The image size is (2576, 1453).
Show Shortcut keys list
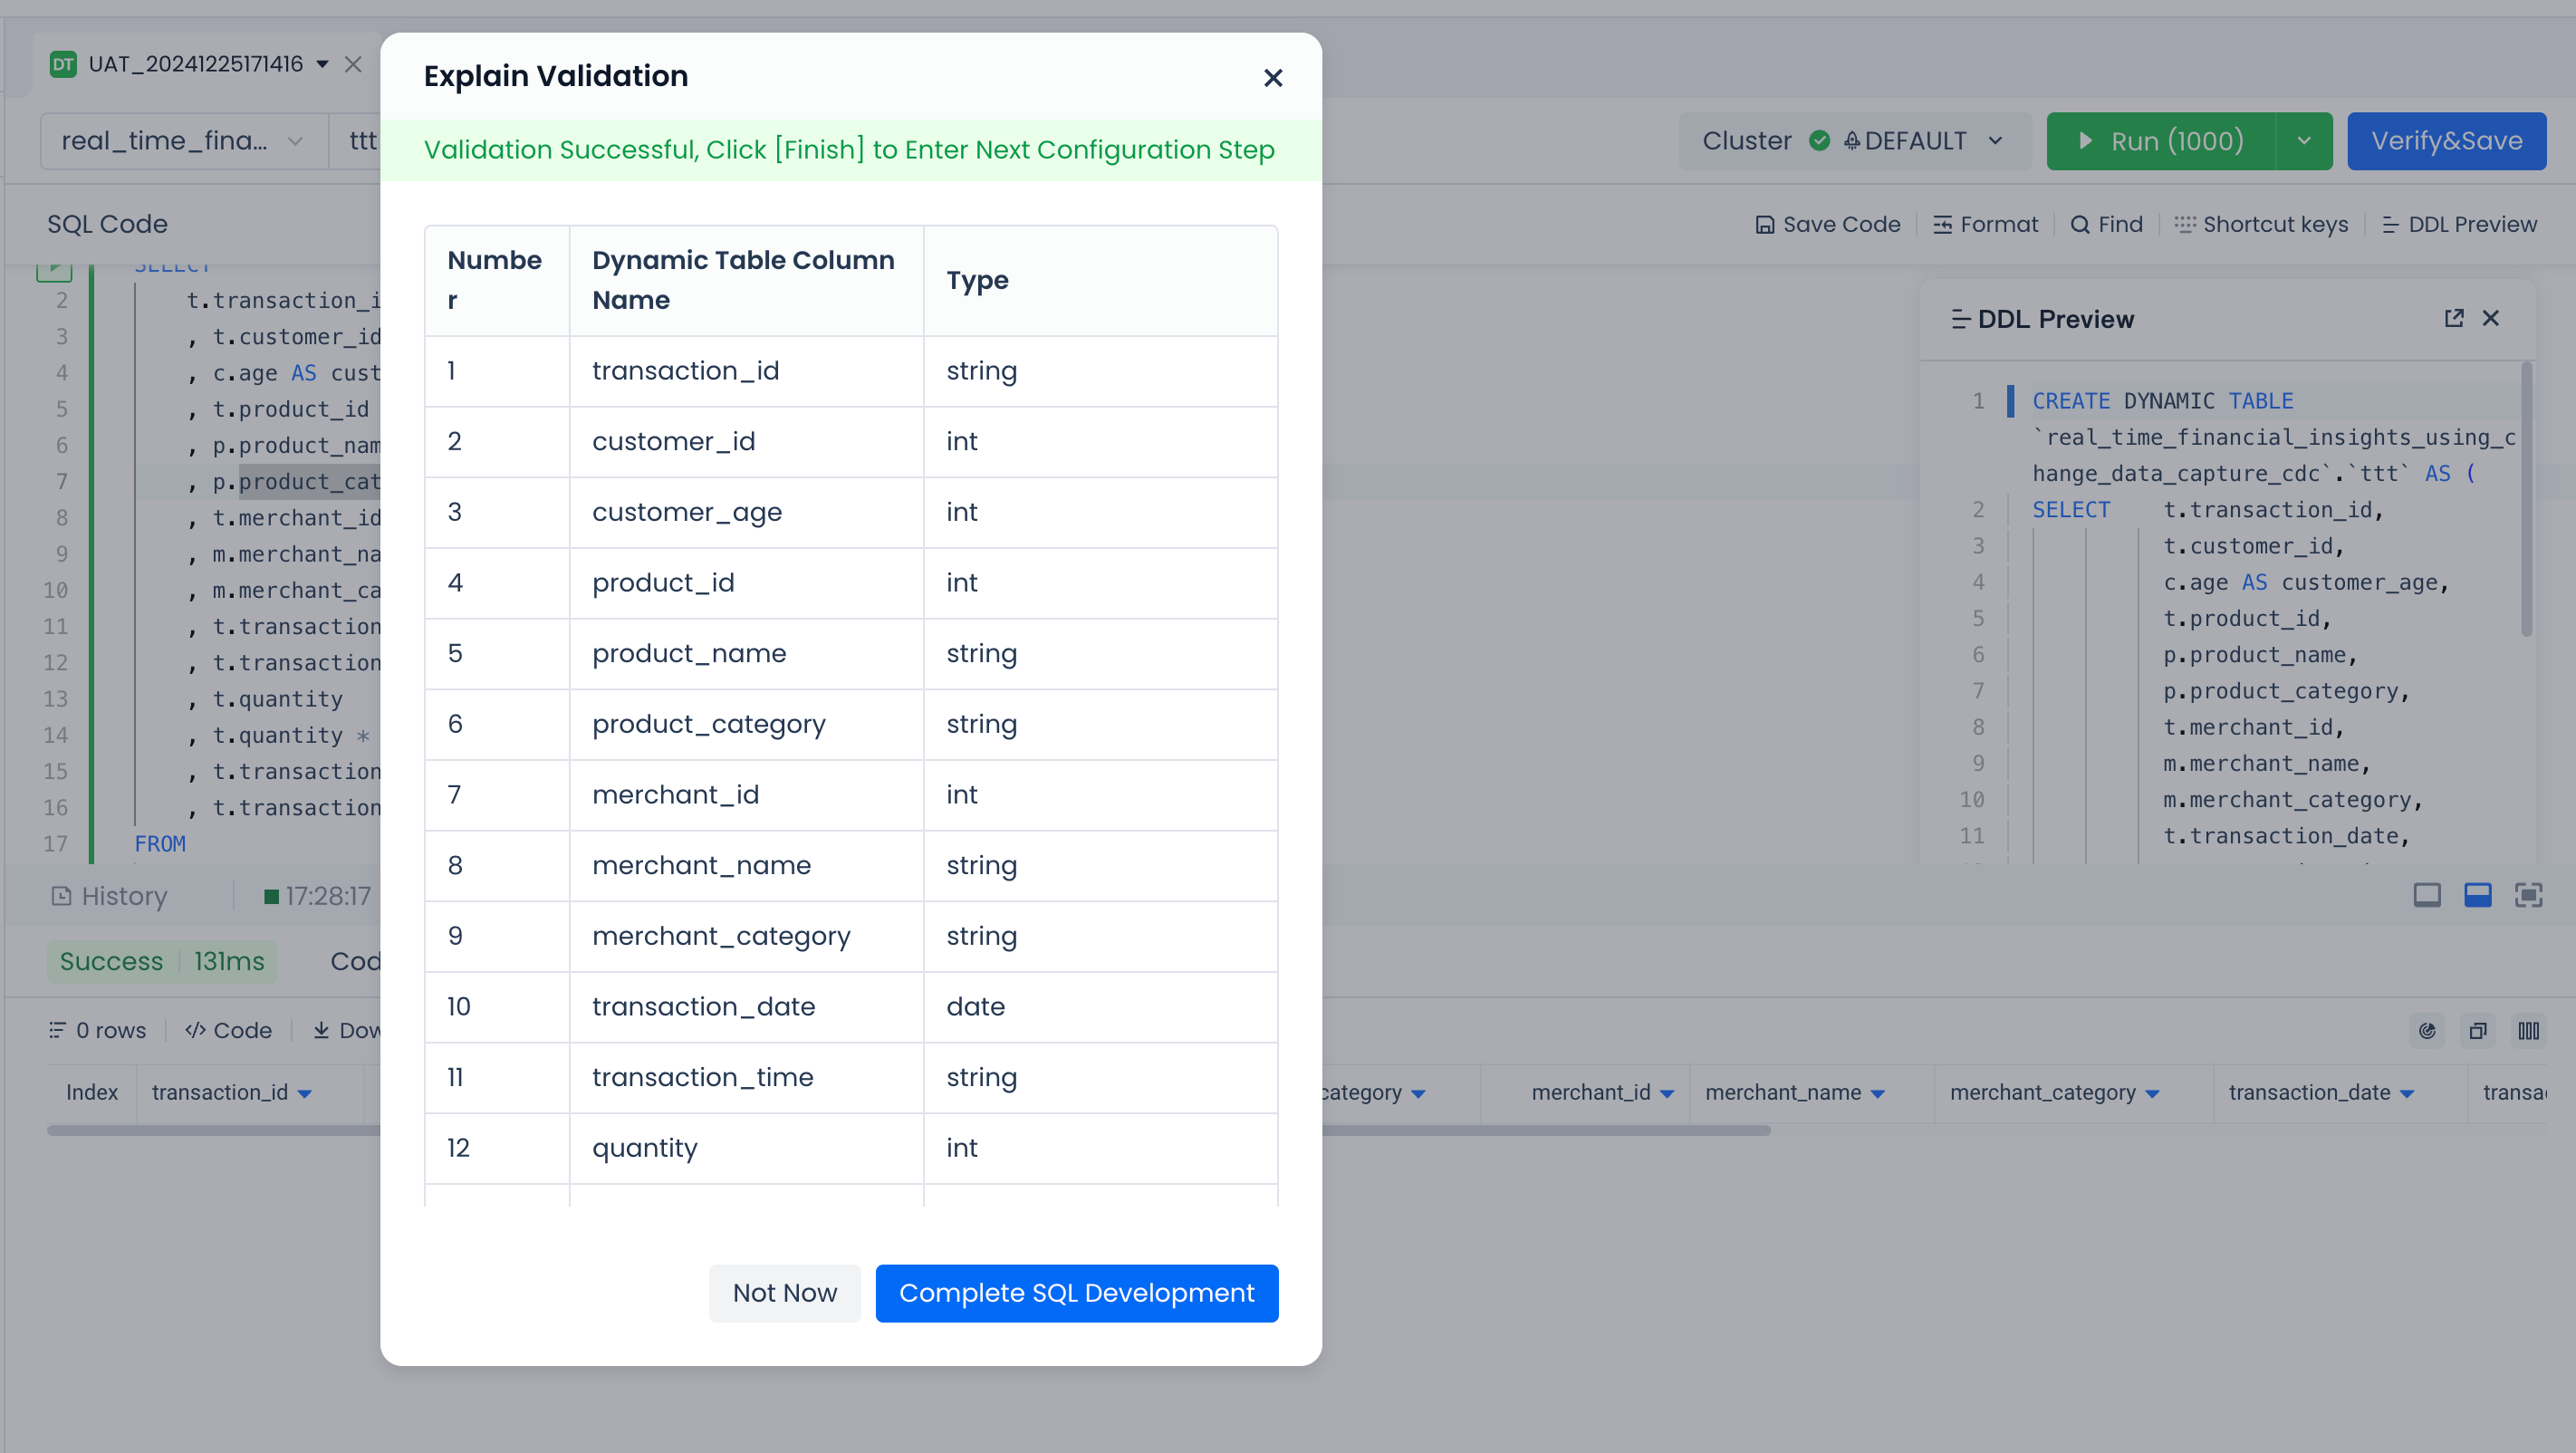(2261, 225)
